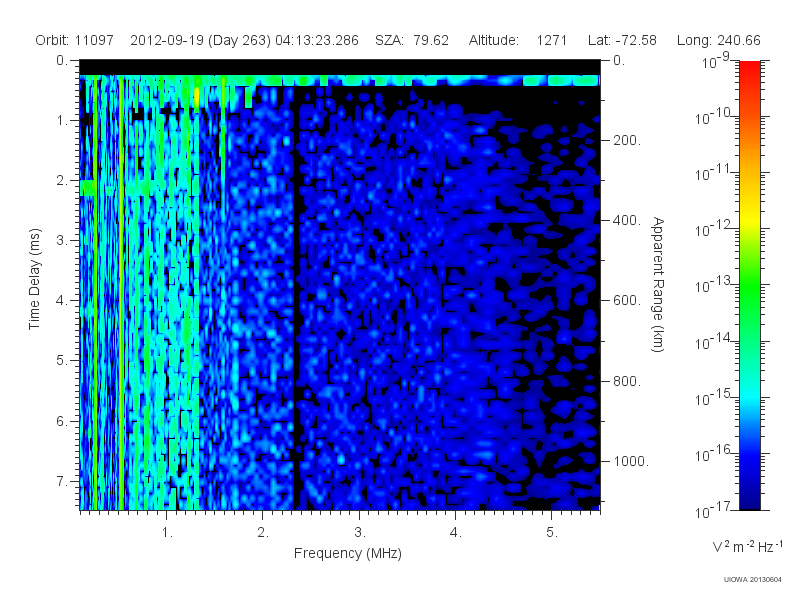
Task: Click the '1.' tick on the frequency axis
Action: (167, 533)
